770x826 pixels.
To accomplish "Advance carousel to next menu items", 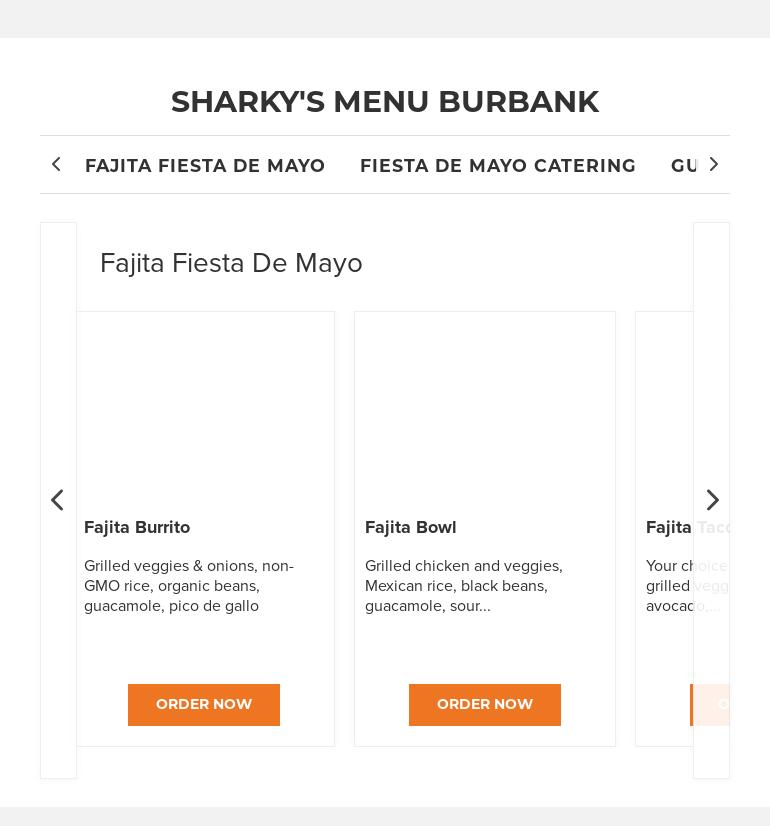I will pos(711,500).
